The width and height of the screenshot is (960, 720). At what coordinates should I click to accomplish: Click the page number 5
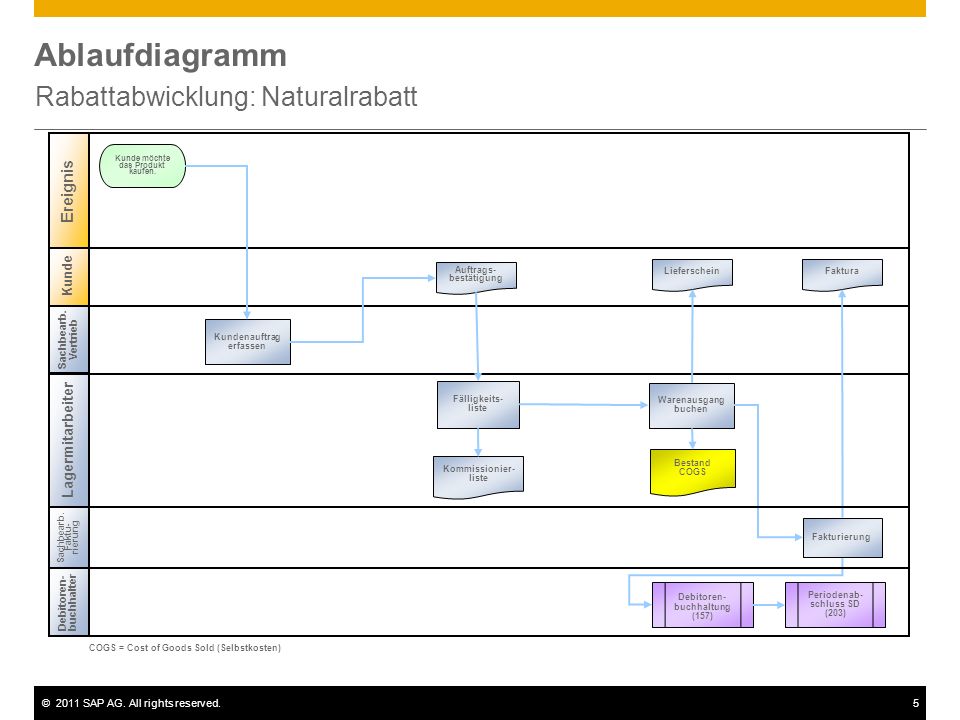(x=916, y=703)
